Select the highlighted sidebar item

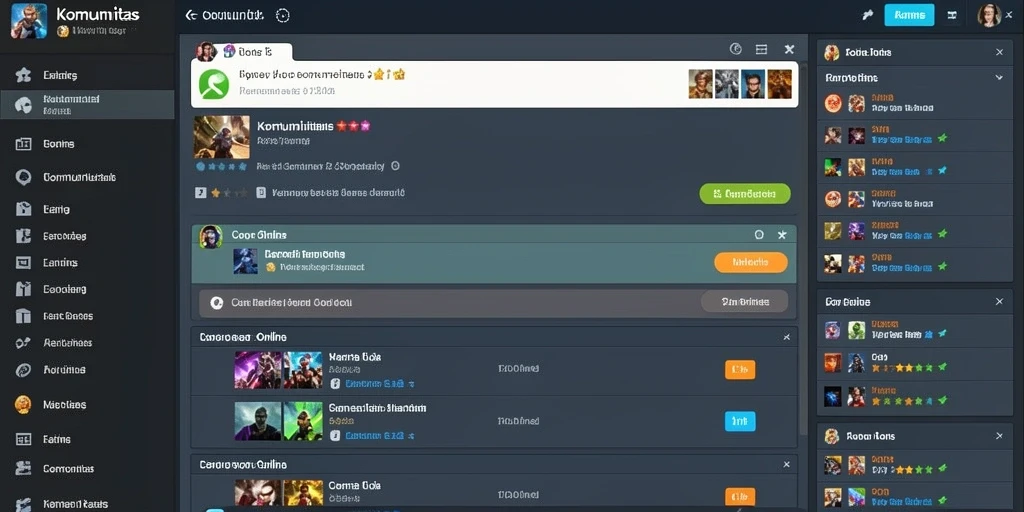click(87, 104)
